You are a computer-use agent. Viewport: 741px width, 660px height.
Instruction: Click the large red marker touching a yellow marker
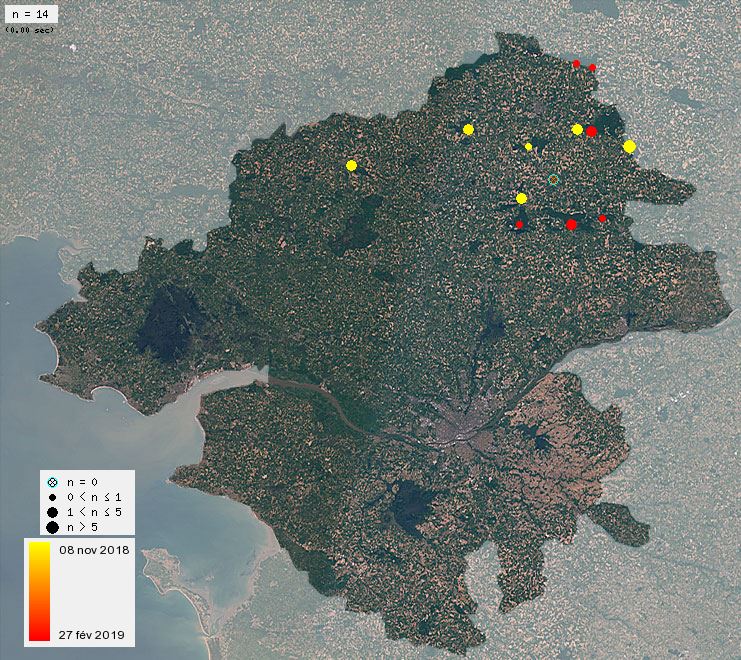click(x=592, y=131)
